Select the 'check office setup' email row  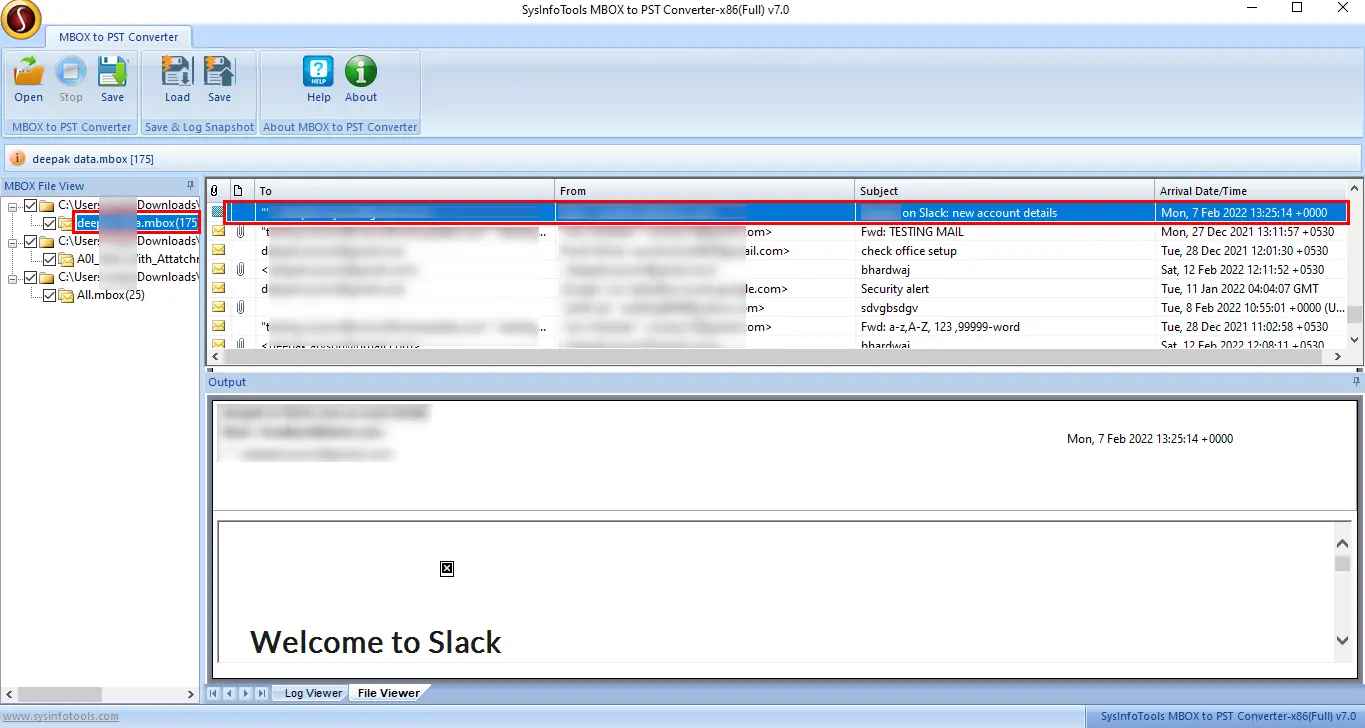pyautogui.click(x=777, y=251)
